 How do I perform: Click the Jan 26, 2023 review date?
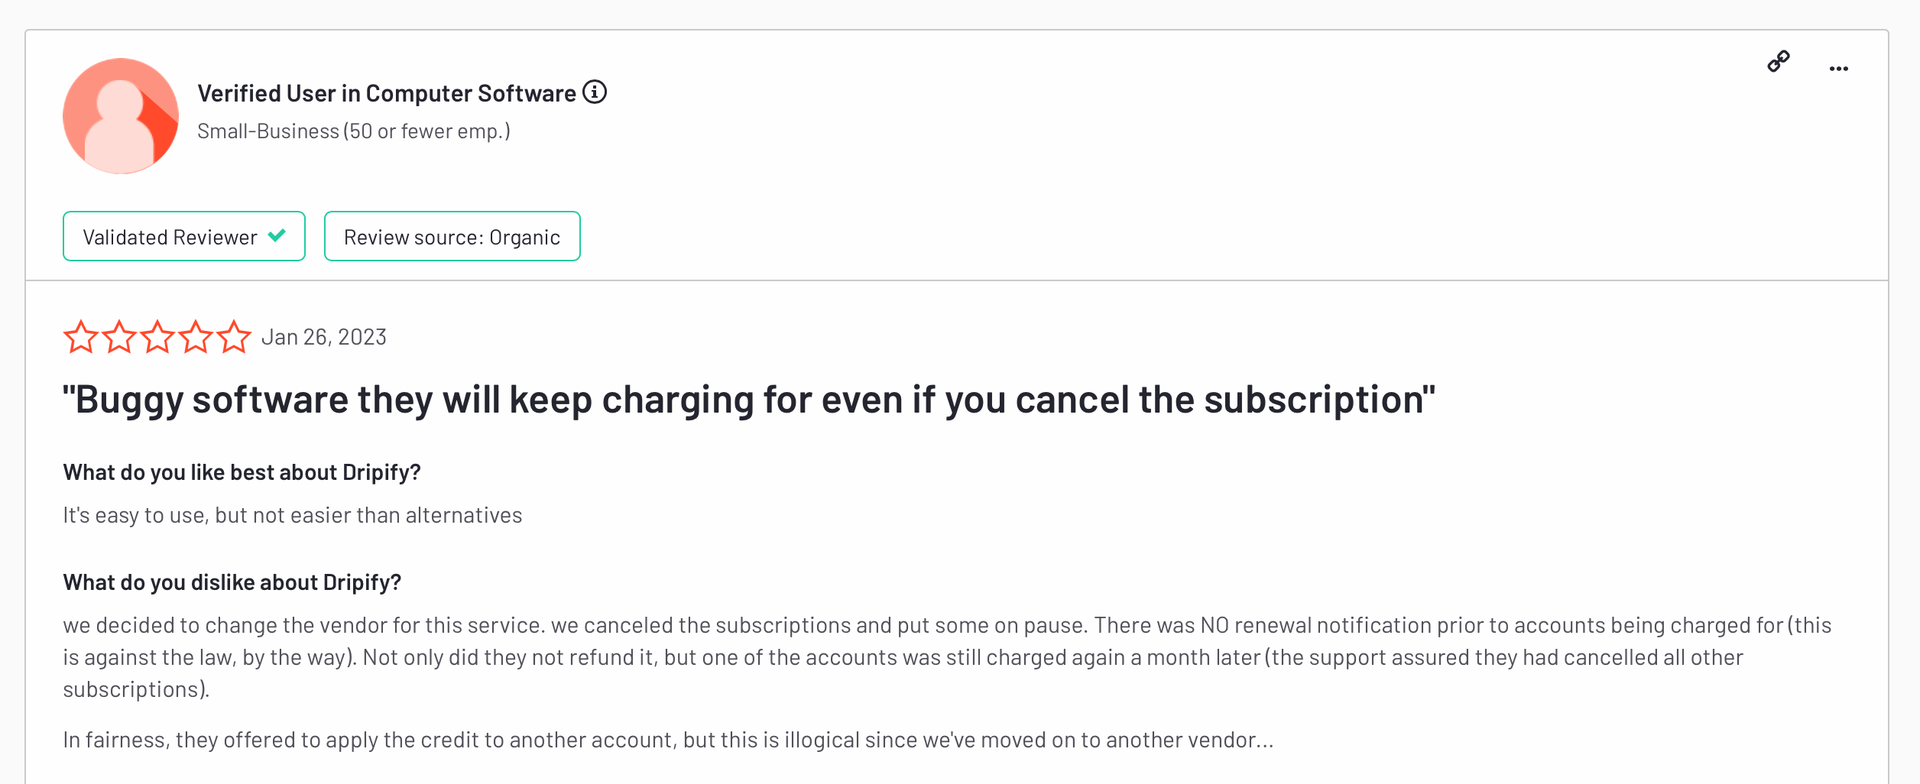click(x=324, y=337)
